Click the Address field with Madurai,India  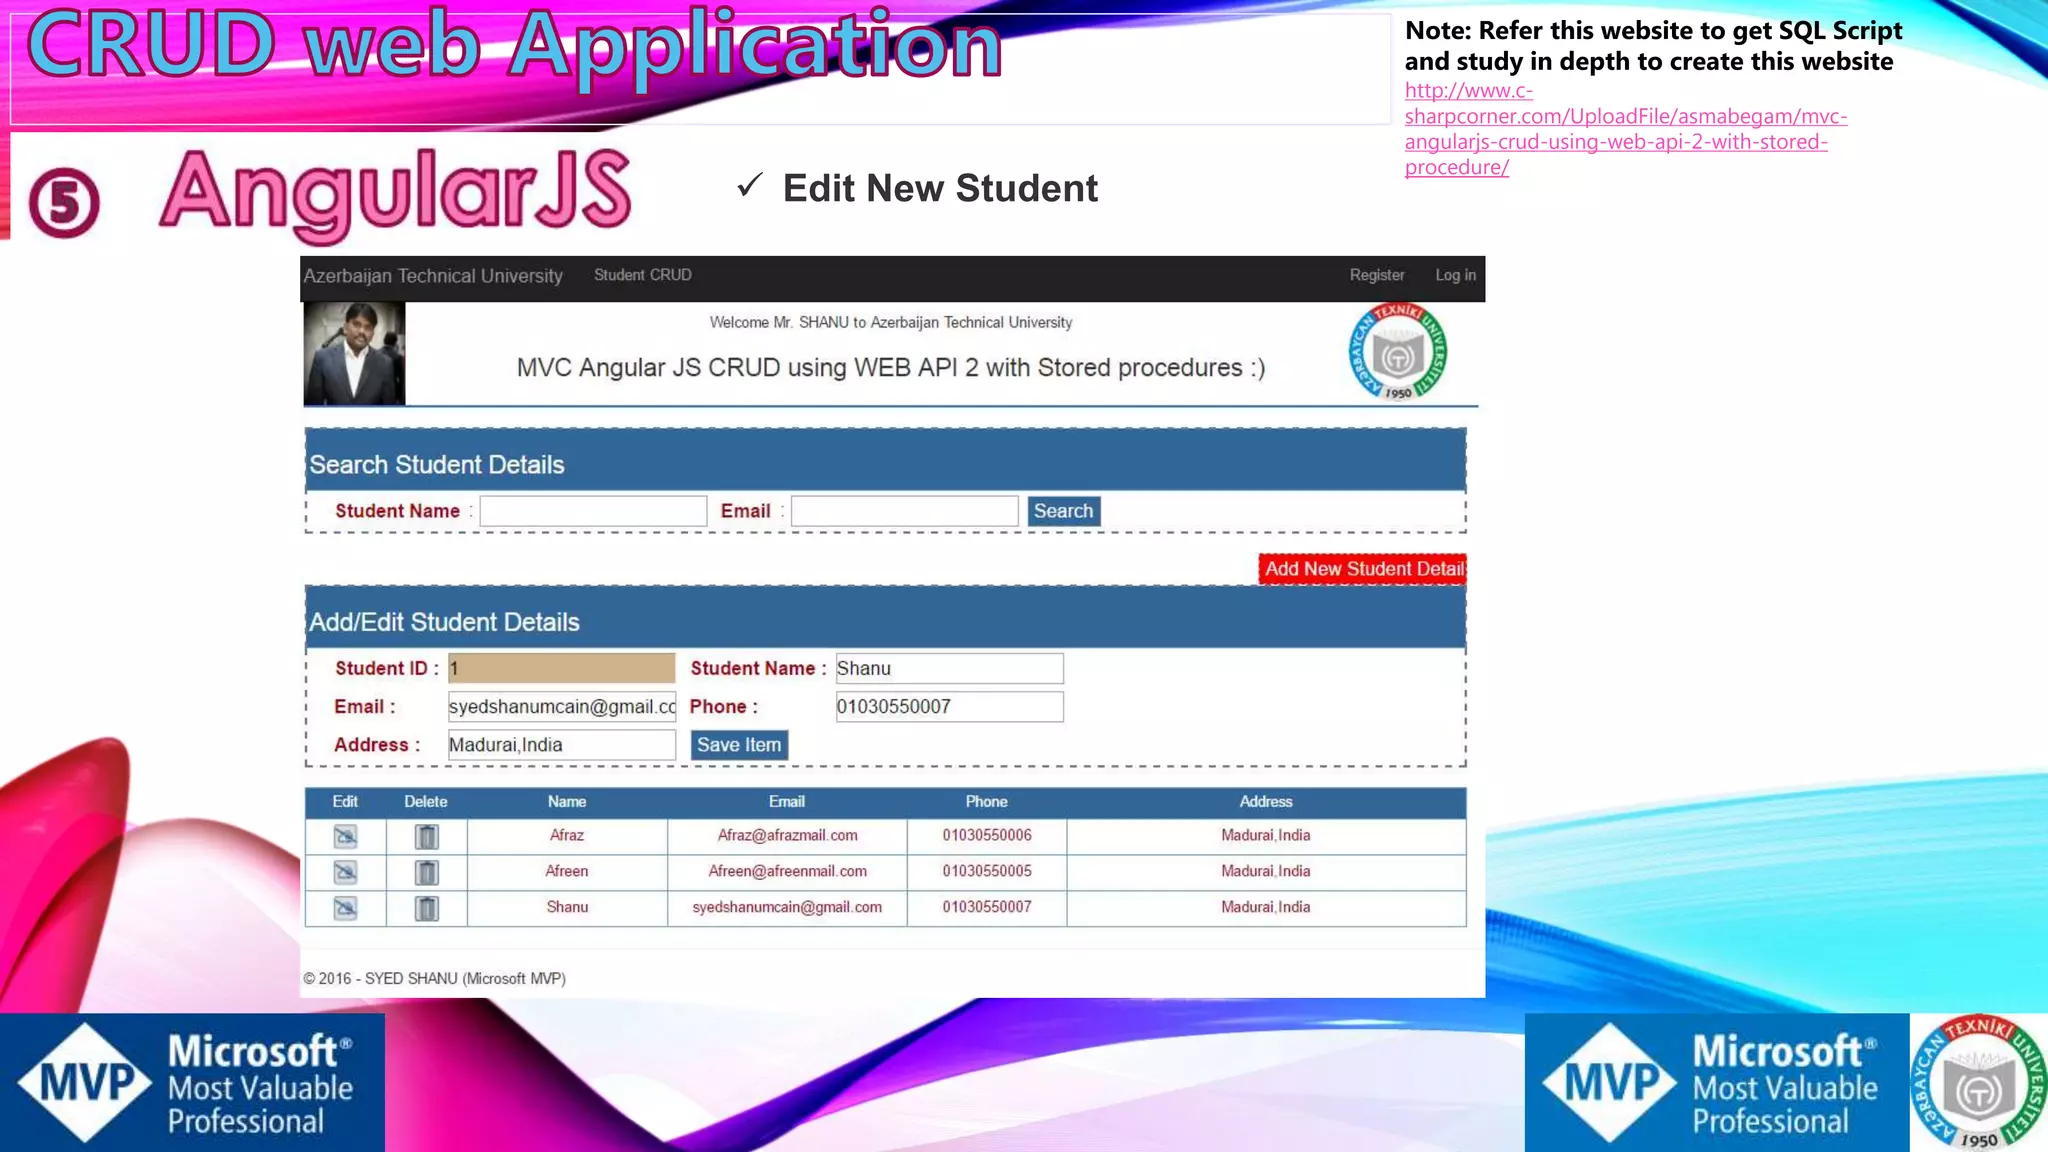[562, 745]
